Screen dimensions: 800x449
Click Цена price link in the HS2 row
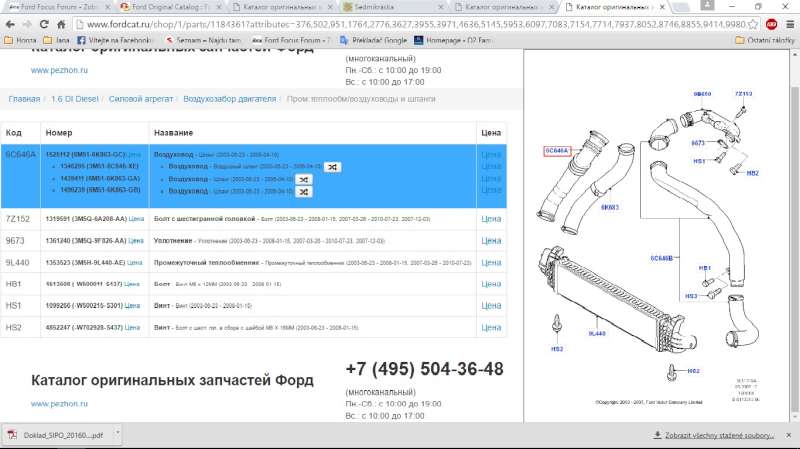click(491, 327)
